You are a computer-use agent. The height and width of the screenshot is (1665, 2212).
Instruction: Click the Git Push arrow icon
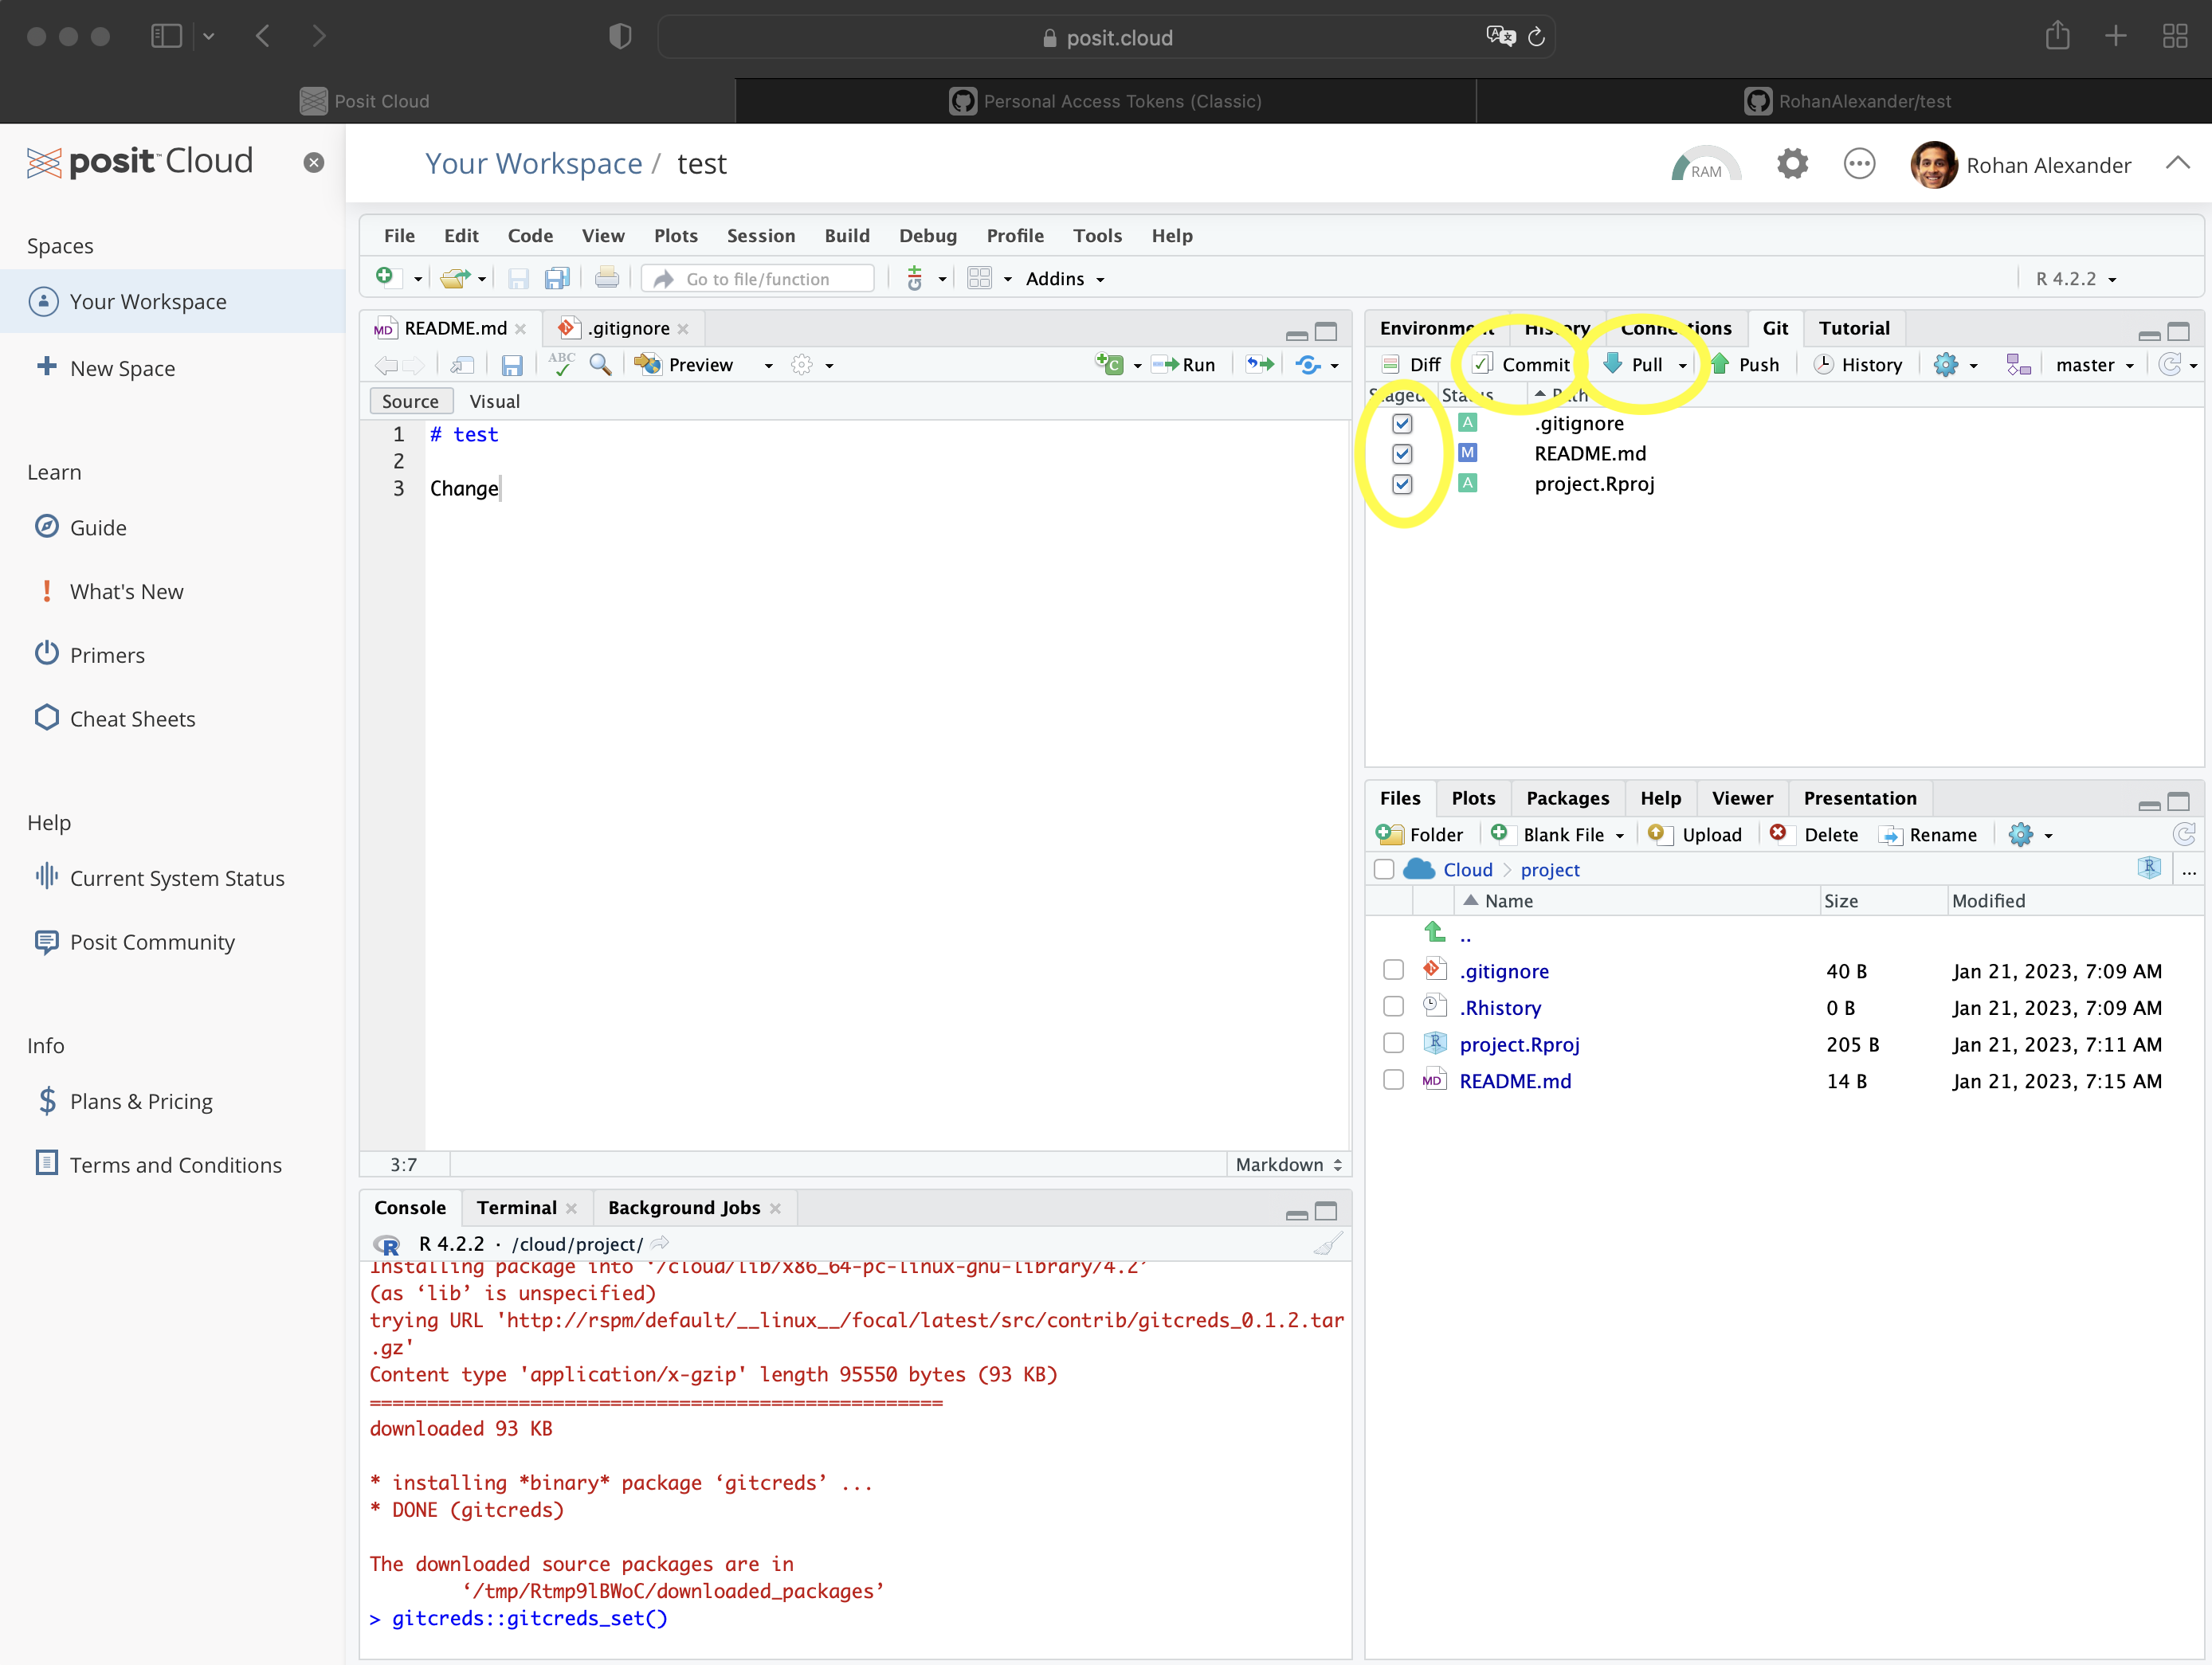(1720, 364)
